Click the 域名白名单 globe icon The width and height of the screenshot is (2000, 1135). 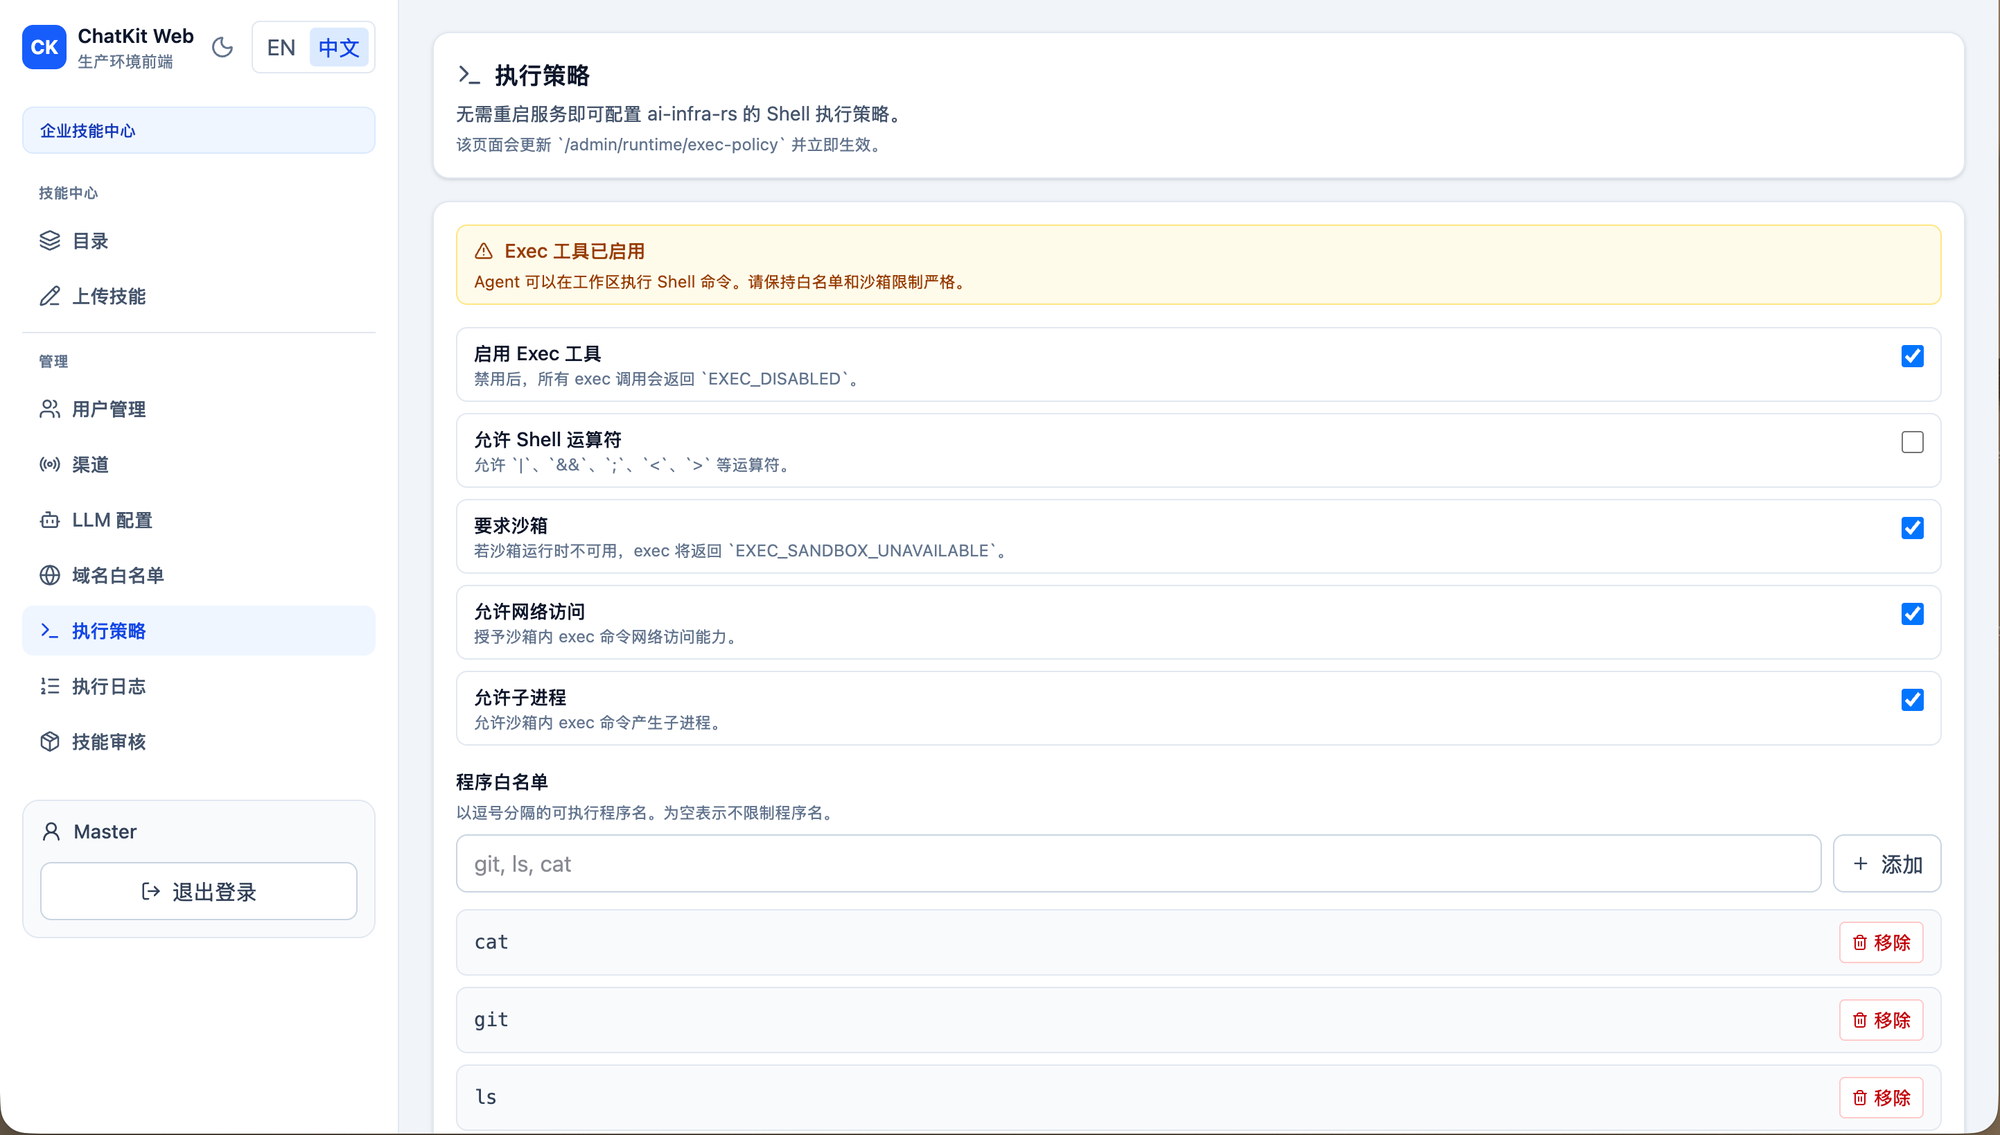pos(50,575)
